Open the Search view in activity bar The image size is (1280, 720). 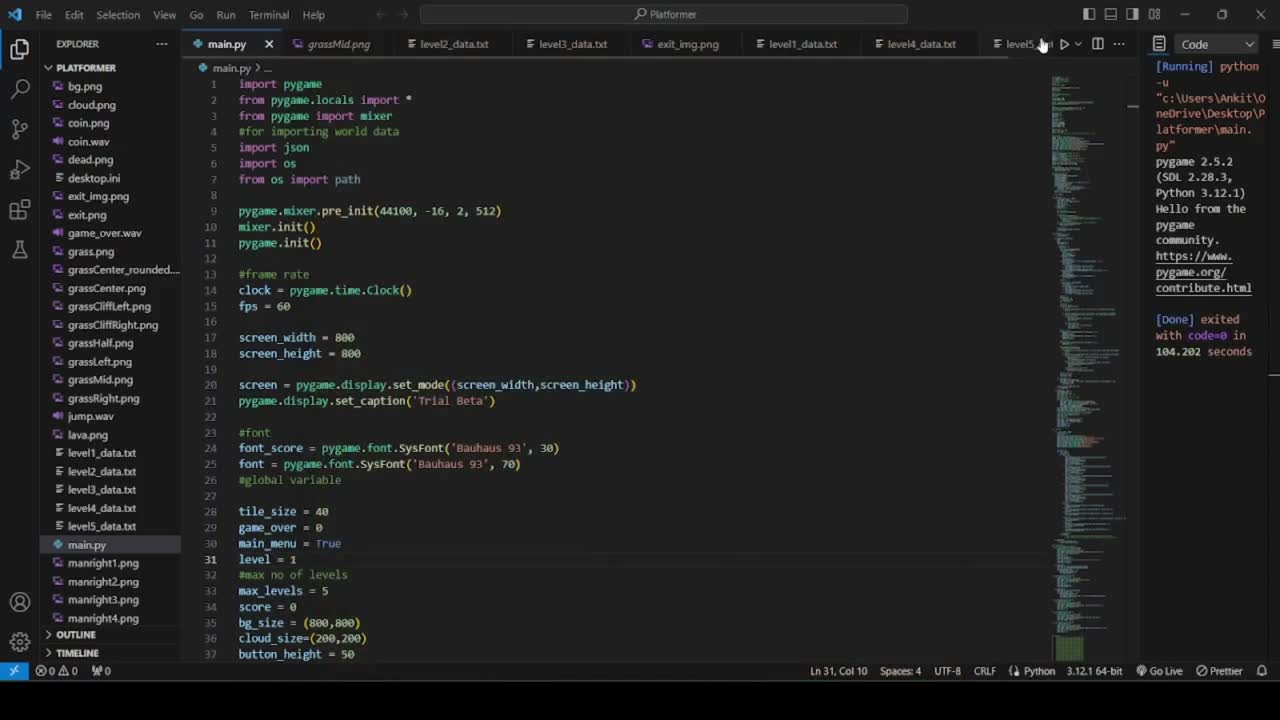click(x=20, y=89)
